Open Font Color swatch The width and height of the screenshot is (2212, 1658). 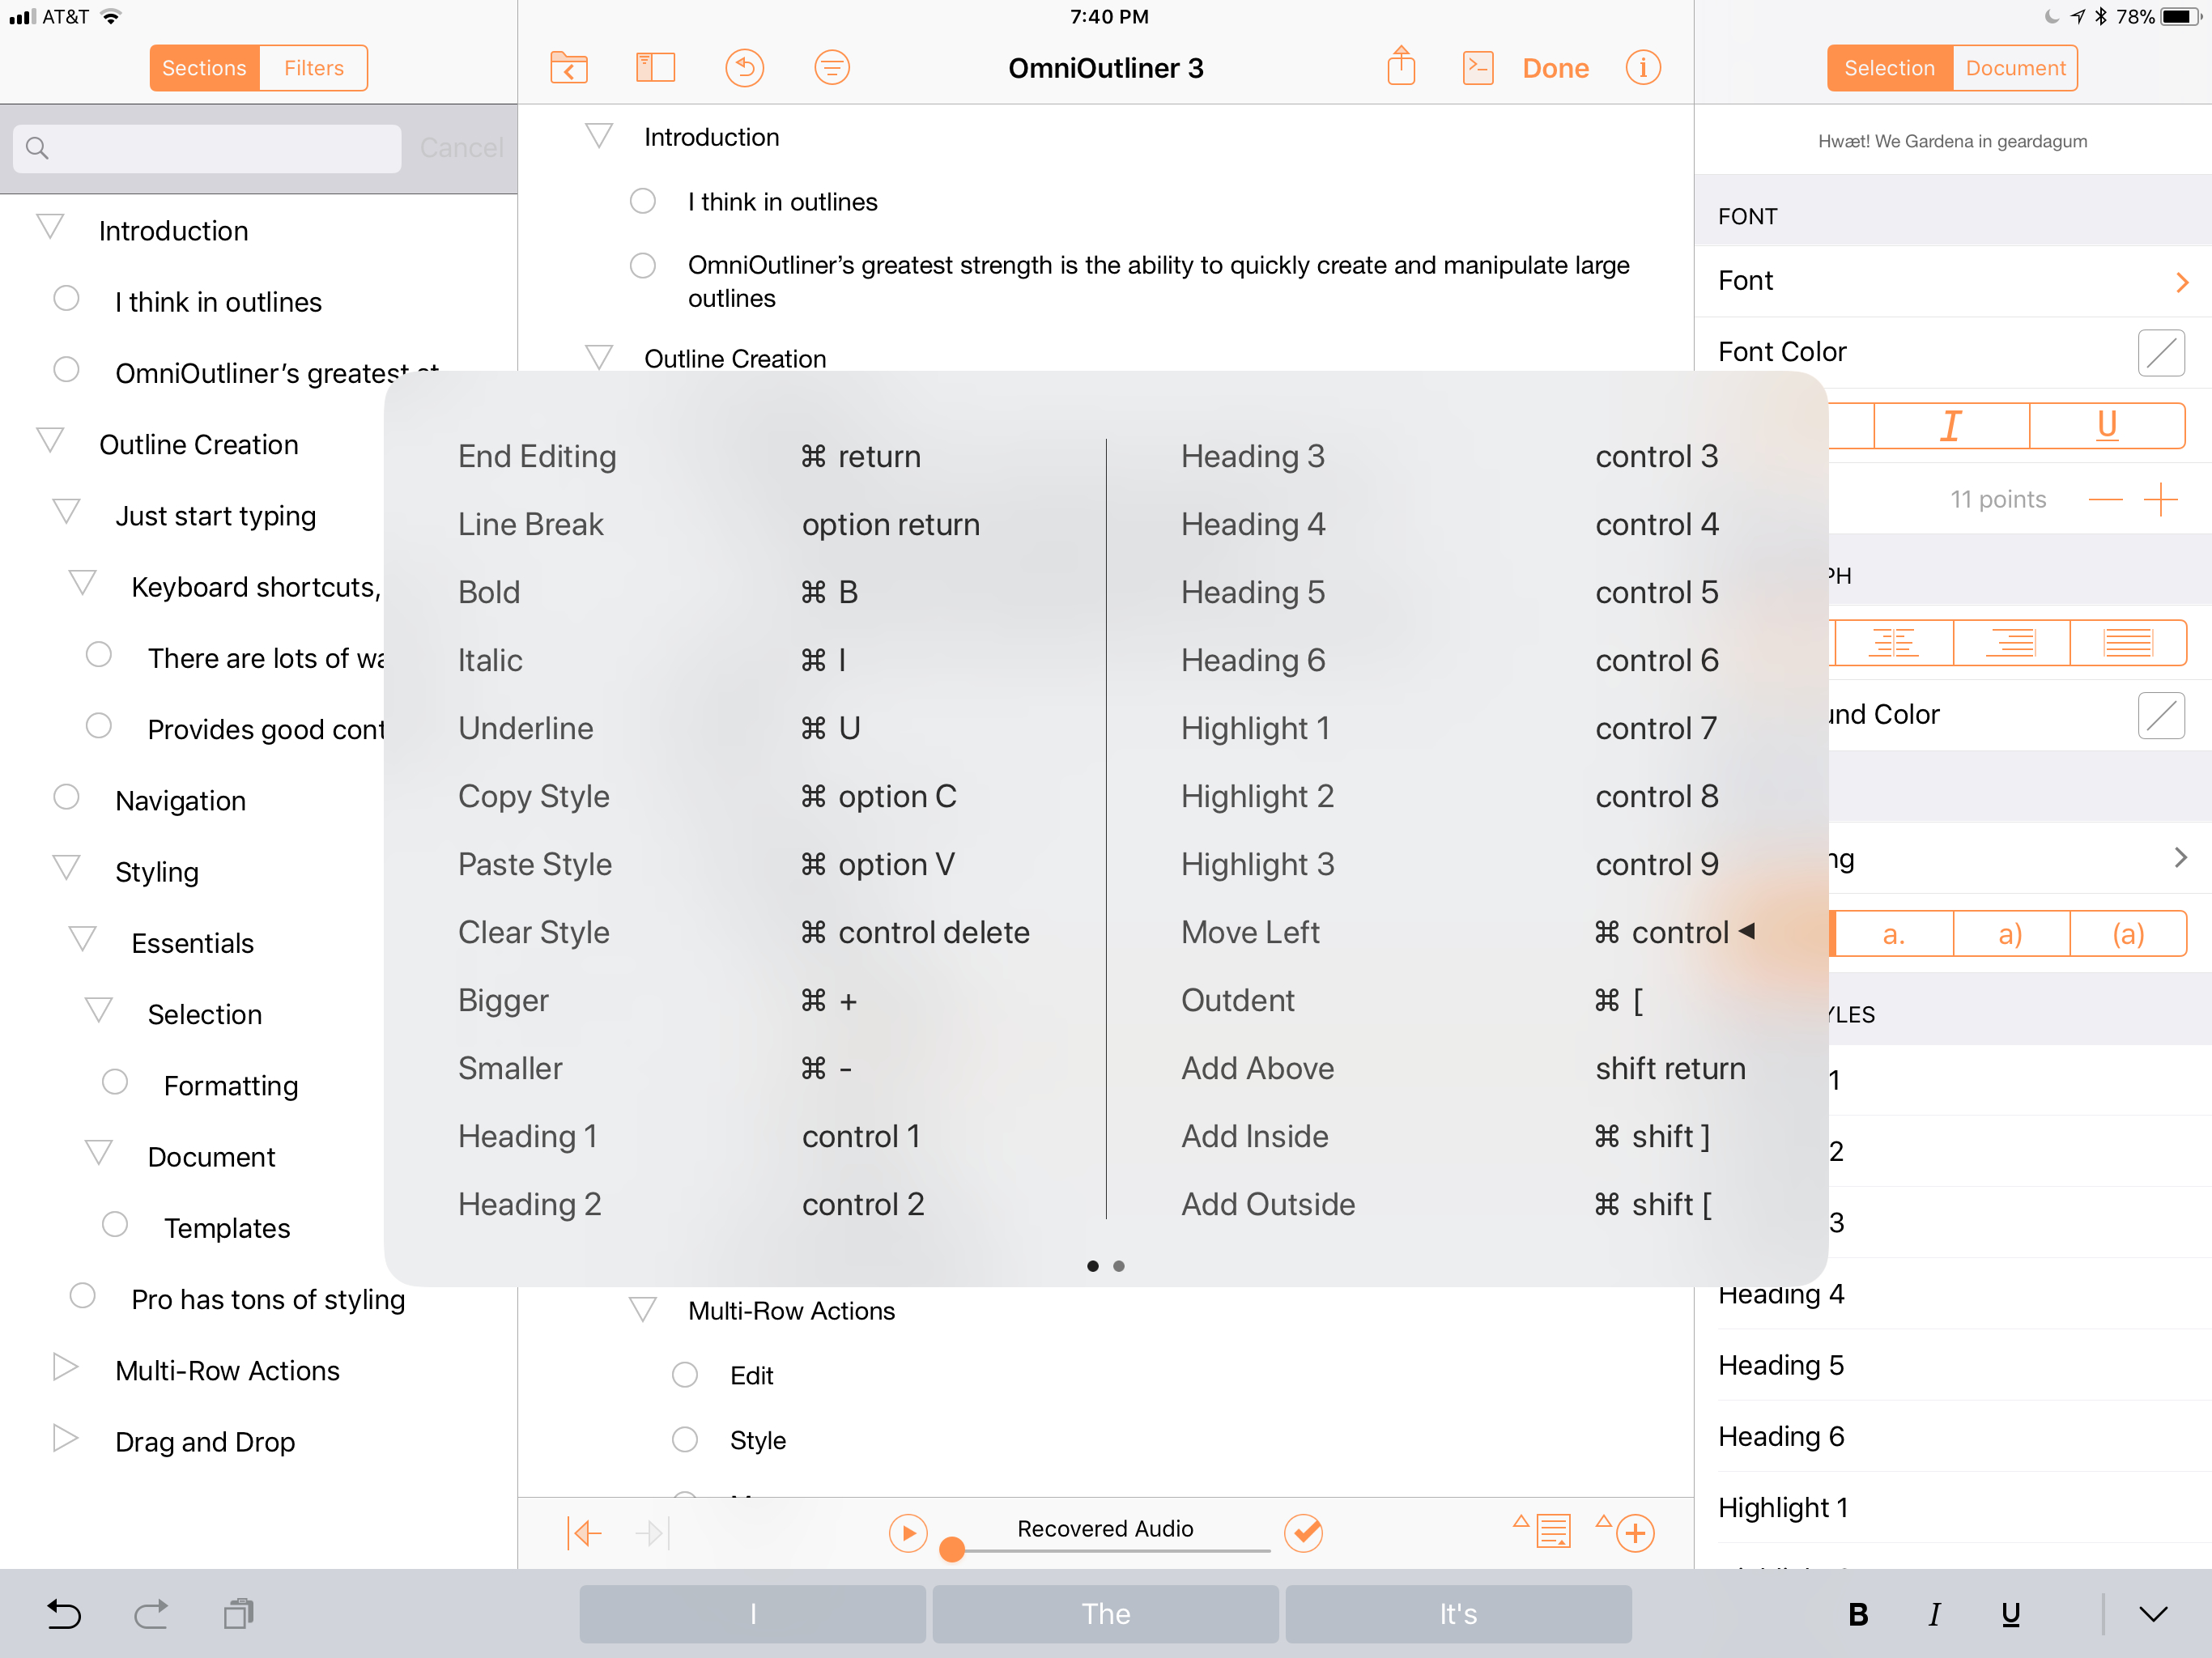point(2160,352)
